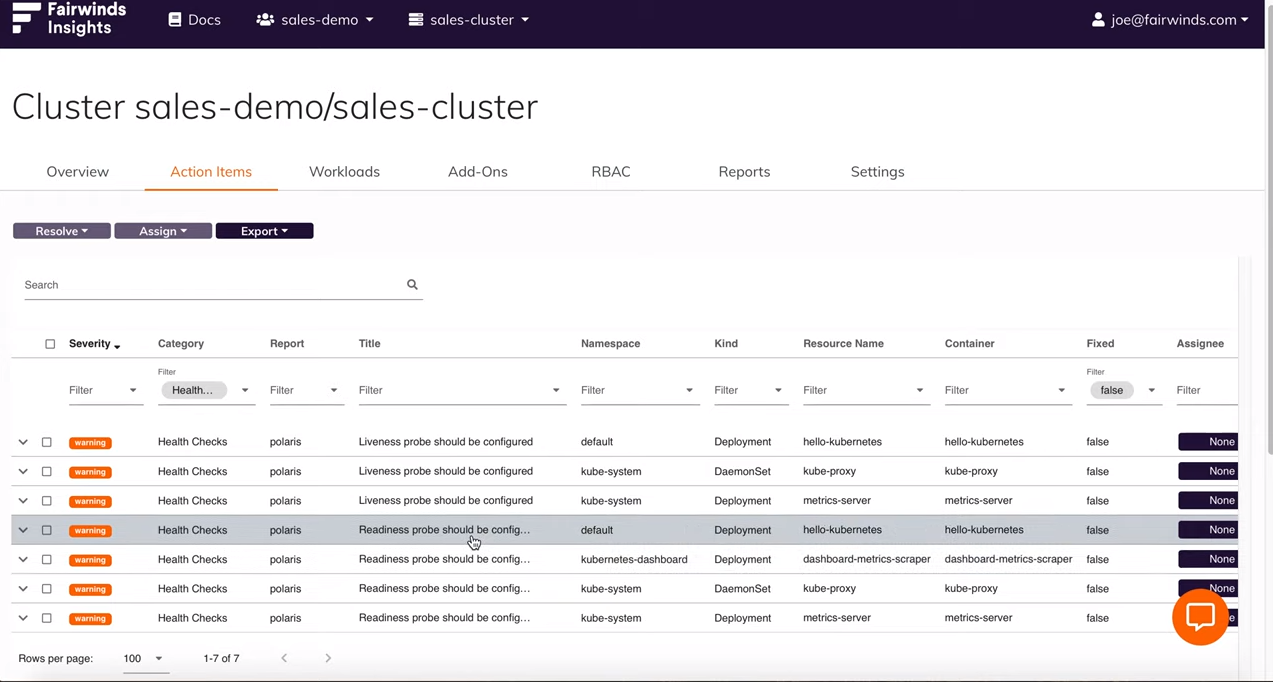
Task: Open Category filter dropdown arrow
Action: (245, 391)
